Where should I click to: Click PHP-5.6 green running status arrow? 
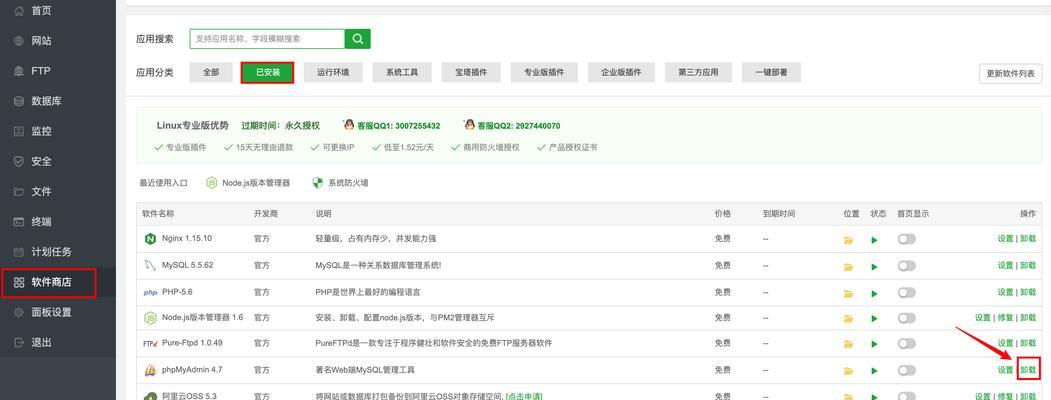(874, 293)
